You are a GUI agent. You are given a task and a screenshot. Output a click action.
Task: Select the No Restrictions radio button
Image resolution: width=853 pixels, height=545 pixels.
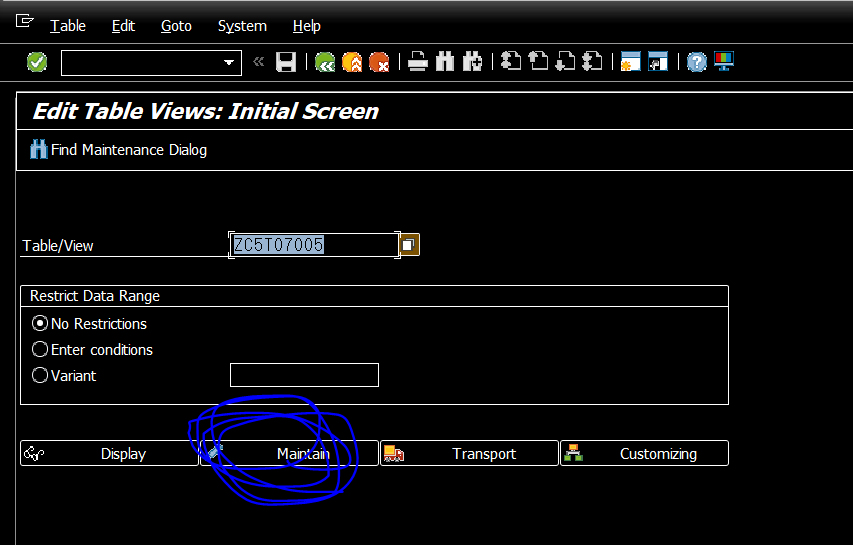click(40, 323)
